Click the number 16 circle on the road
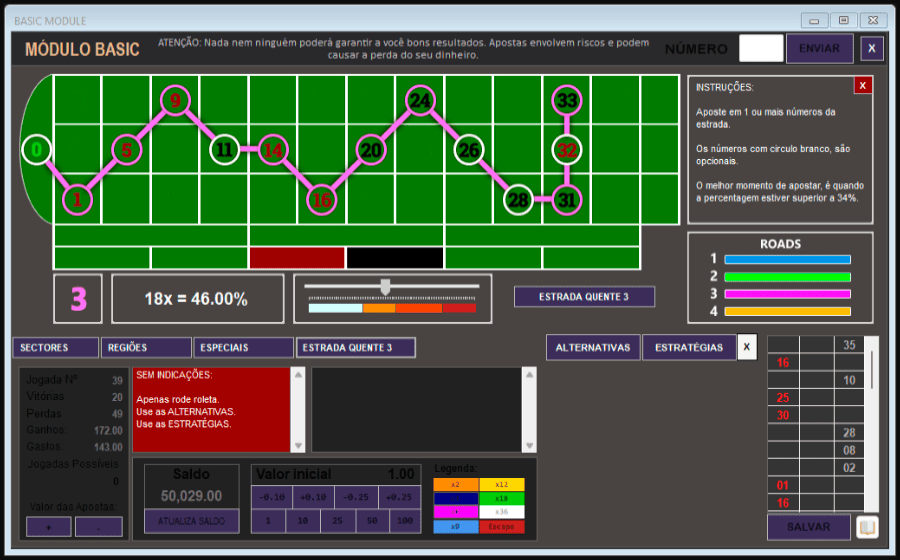Image resolution: width=900 pixels, height=560 pixels. click(321, 199)
